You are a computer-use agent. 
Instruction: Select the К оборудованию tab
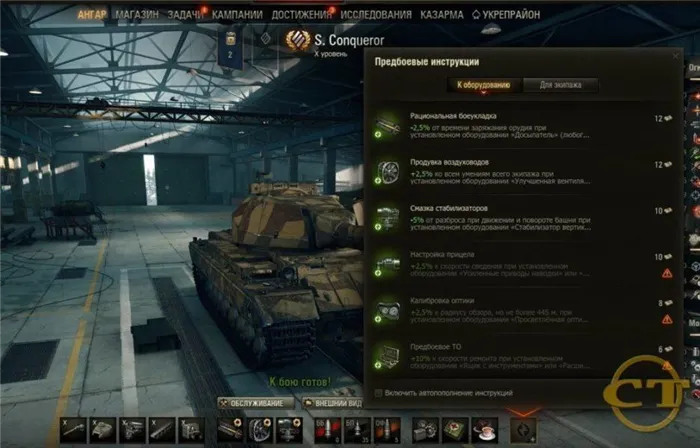pos(484,85)
